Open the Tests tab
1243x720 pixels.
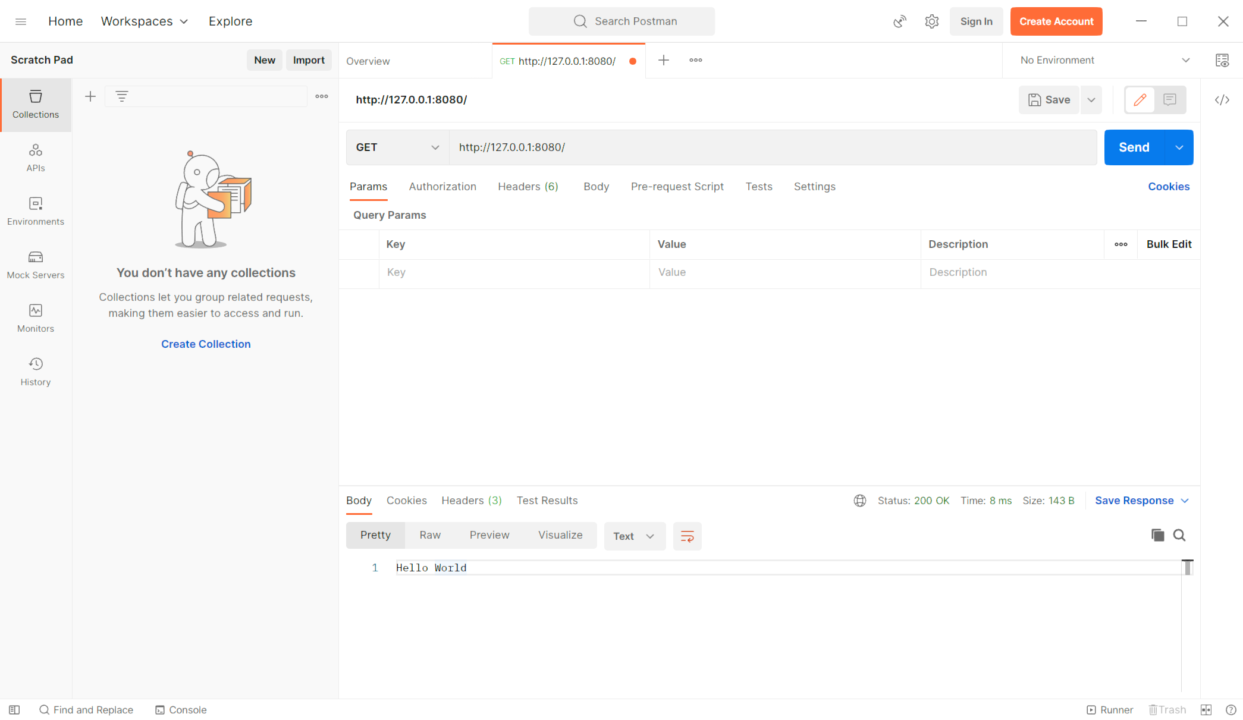click(x=759, y=187)
